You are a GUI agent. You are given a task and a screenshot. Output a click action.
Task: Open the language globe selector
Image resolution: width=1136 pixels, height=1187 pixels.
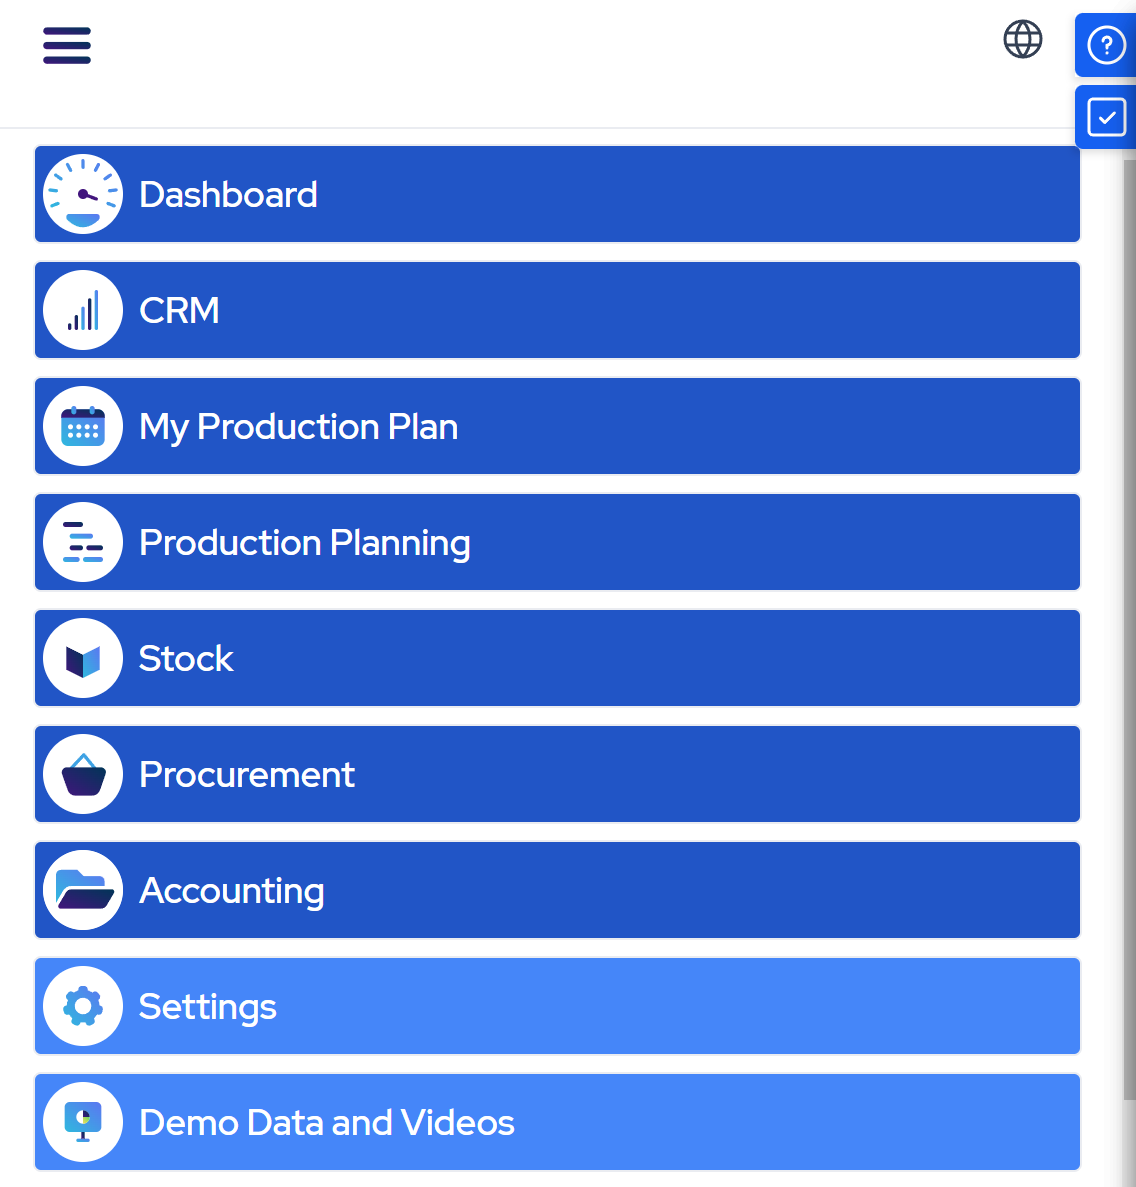point(1022,40)
